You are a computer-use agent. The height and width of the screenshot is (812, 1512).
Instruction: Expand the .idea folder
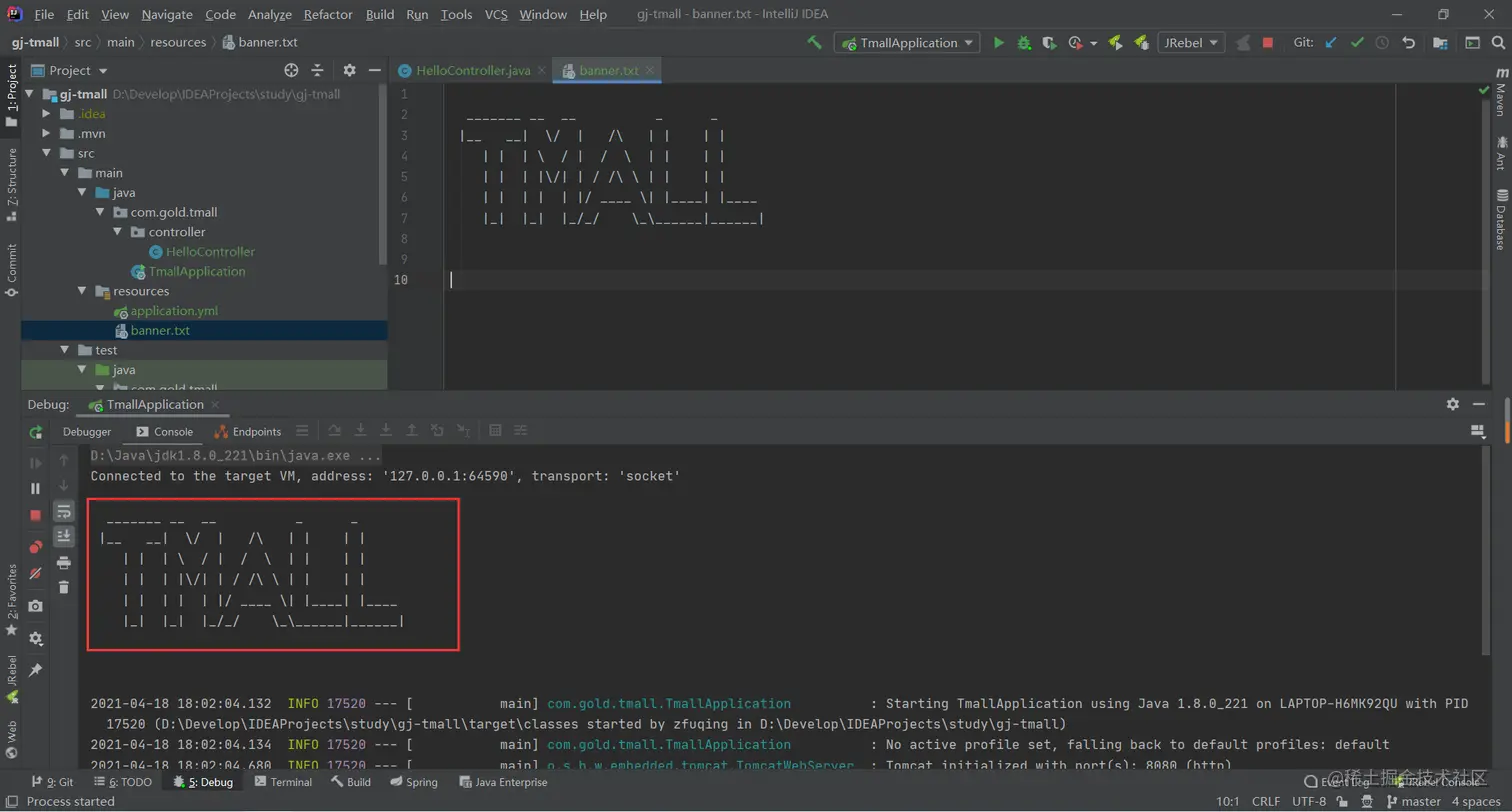[46, 114]
